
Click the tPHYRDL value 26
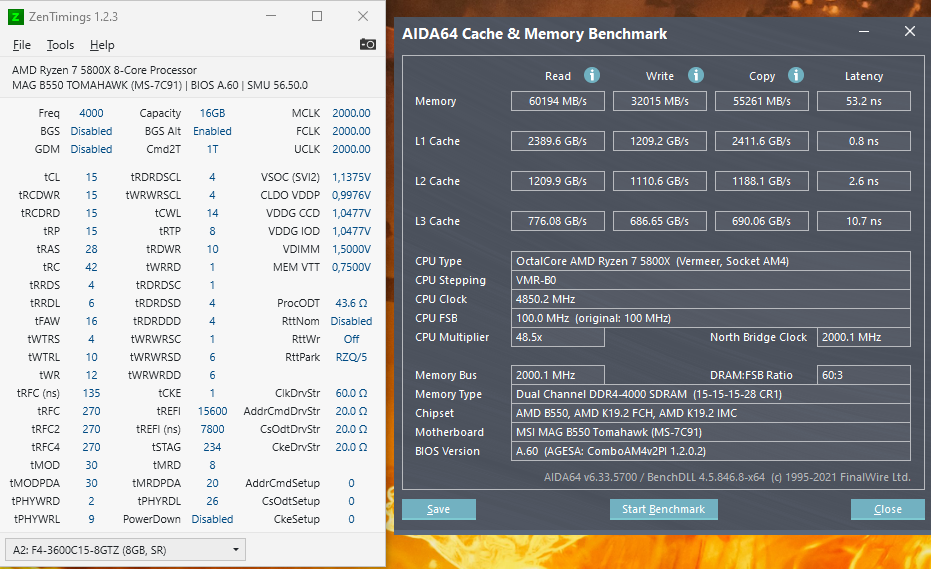point(212,501)
